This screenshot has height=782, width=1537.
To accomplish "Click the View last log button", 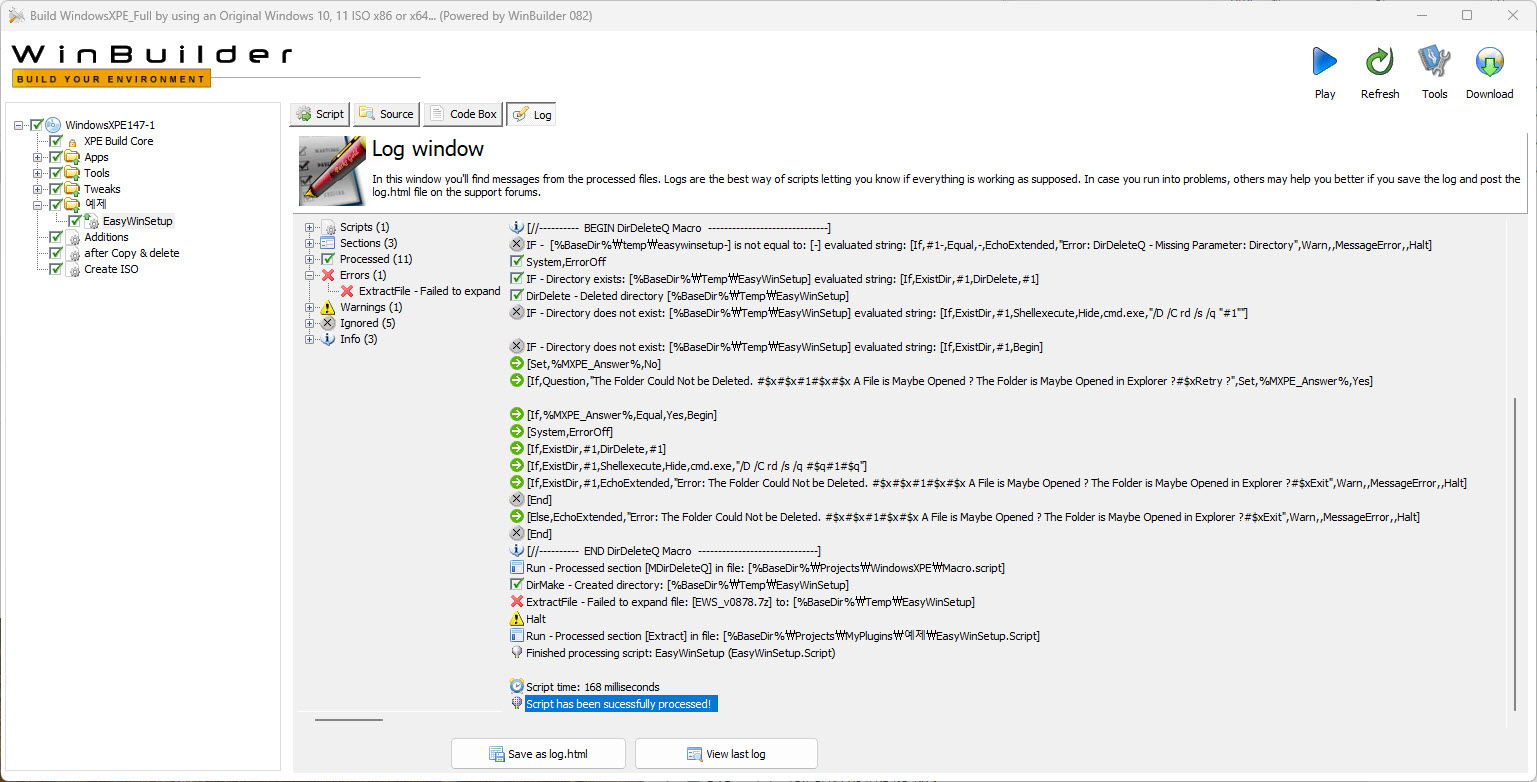I will coord(726,754).
